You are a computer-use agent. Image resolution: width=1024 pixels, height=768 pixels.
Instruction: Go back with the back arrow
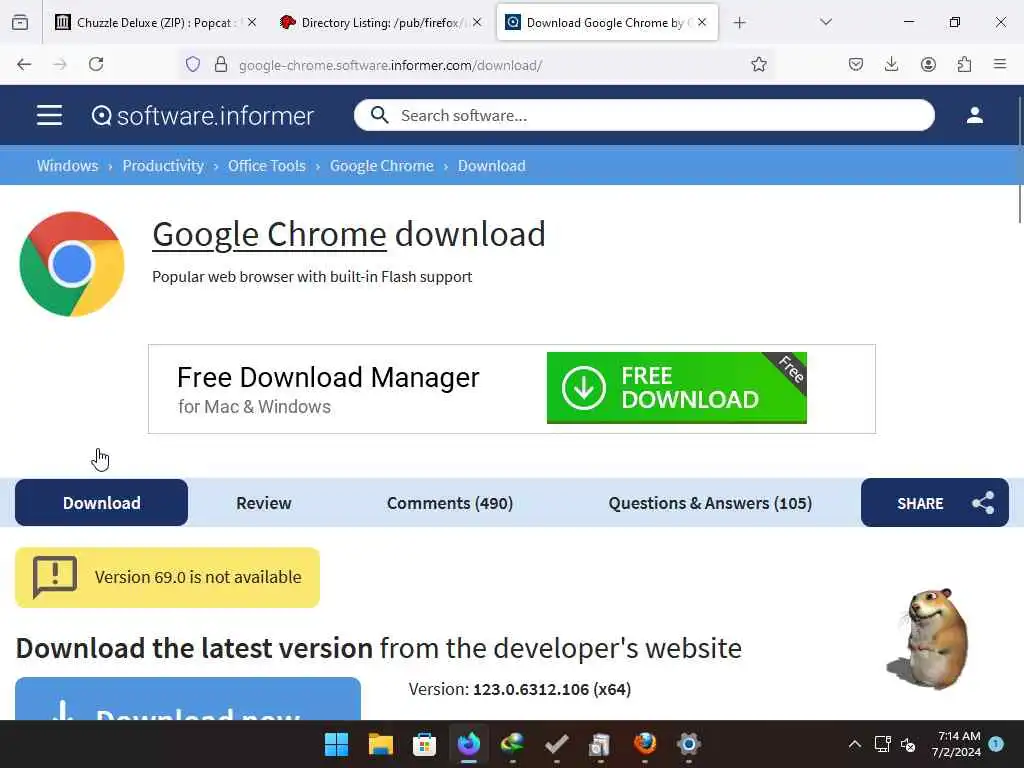pyautogui.click(x=24, y=64)
